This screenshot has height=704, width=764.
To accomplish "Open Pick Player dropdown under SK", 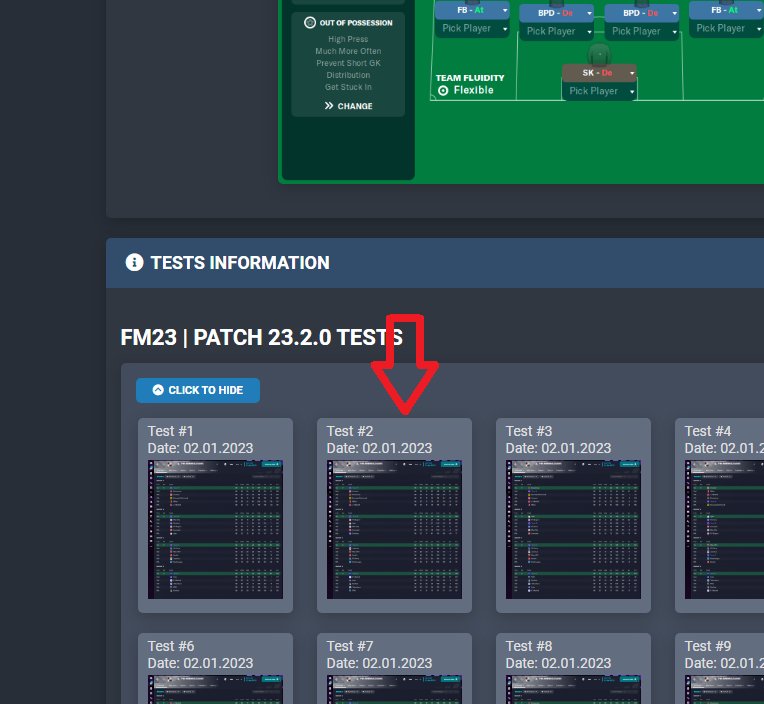I will click(599, 91).
